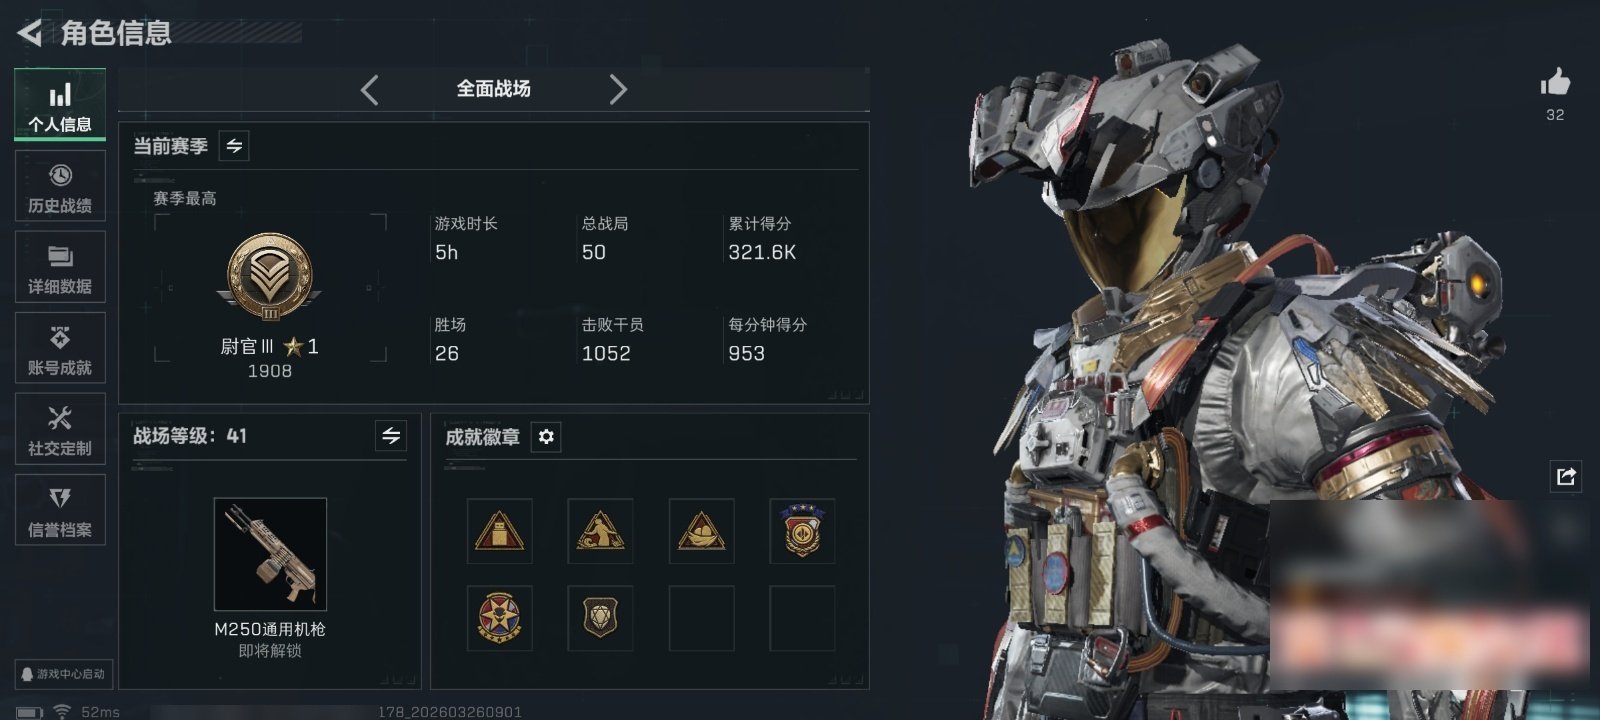Switch to next mode with right chevron
The height and width of the screenshot is (720, 1600).
(618, 90)
